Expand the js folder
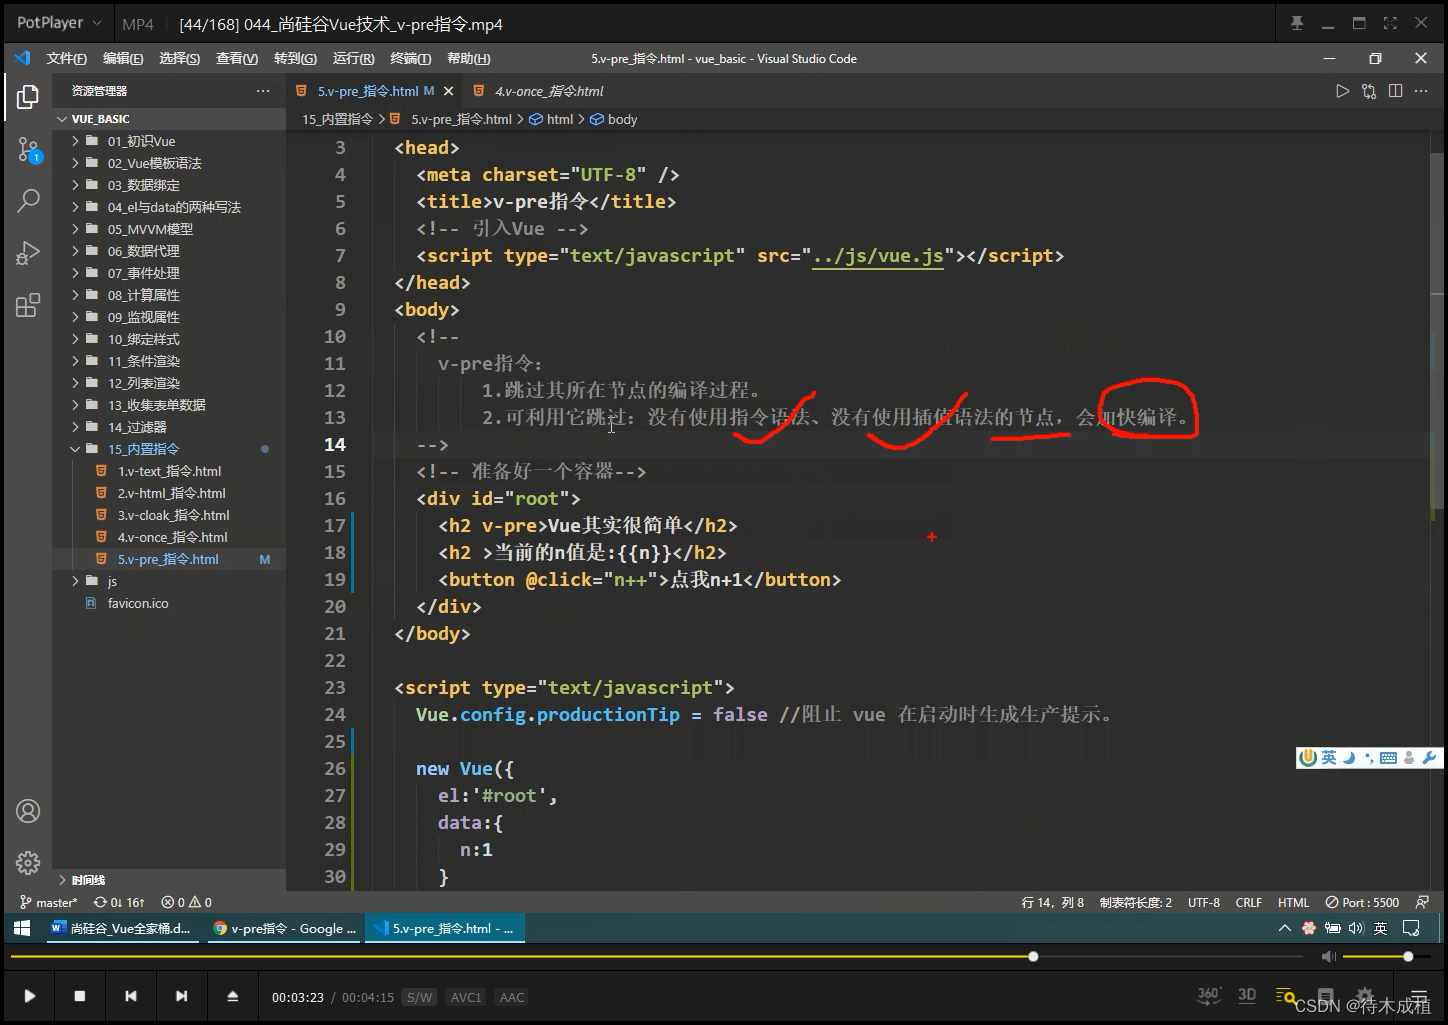The image size is (1448, 1025). (x=75, y=581)
